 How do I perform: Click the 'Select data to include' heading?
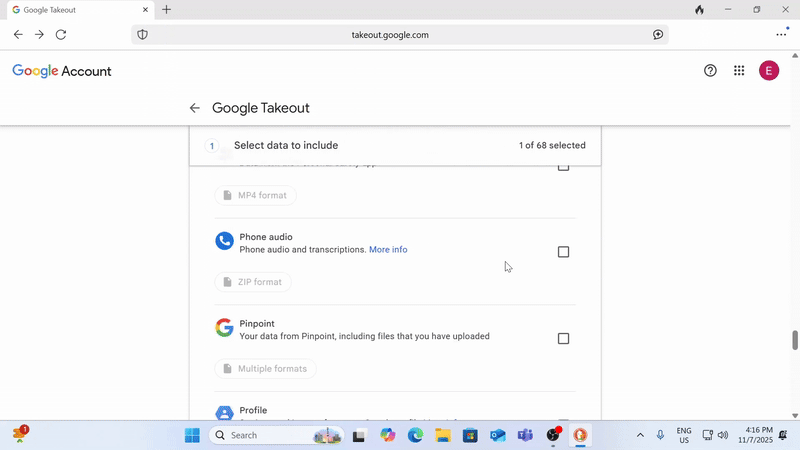point(286,145)
